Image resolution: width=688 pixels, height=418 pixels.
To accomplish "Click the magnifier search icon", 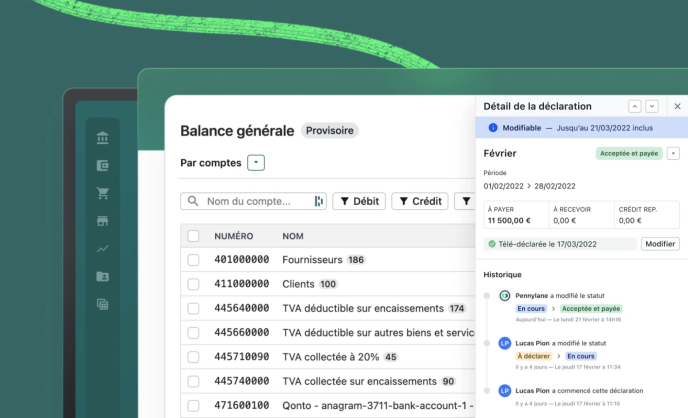I will click(193, 201).
